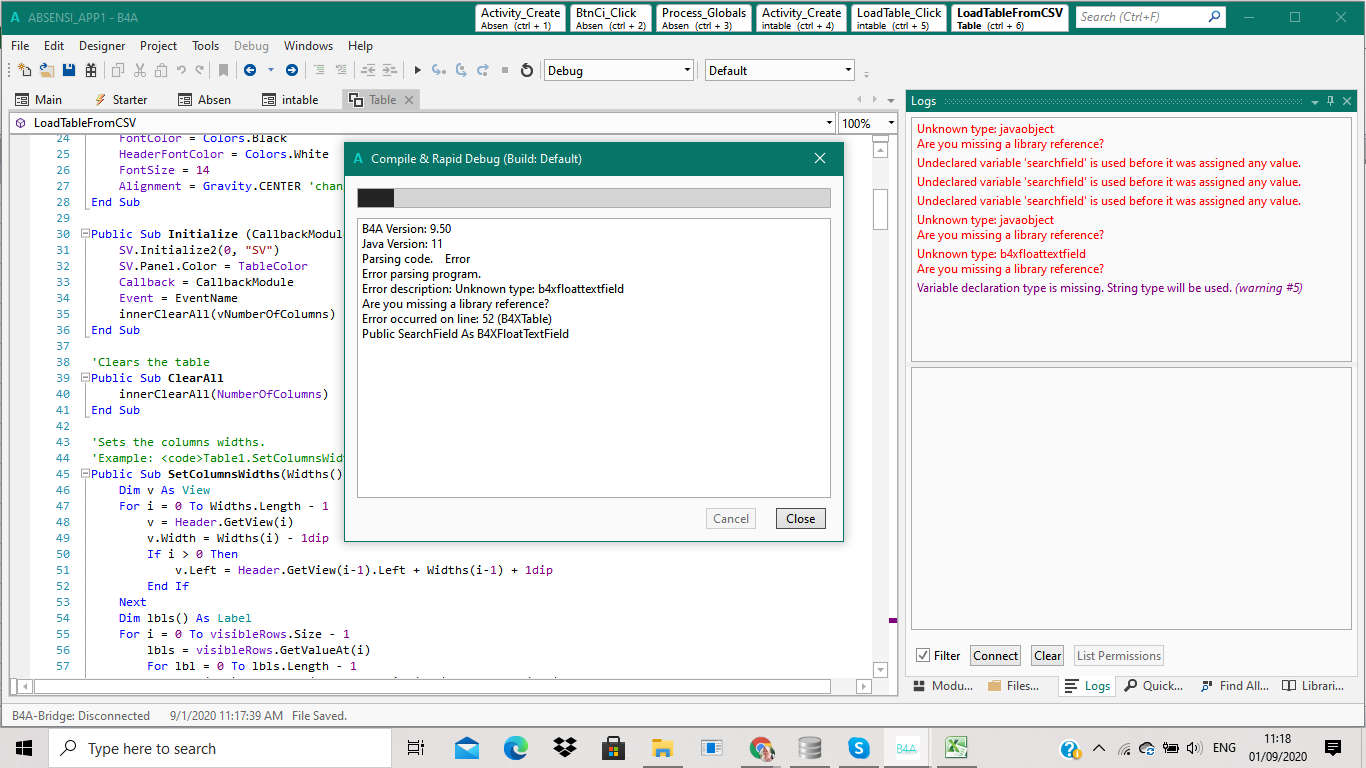This screenshot has width=1366, height=768.
Task: Collapse the Public Sub Initialize code block
Action: point(86,234)
